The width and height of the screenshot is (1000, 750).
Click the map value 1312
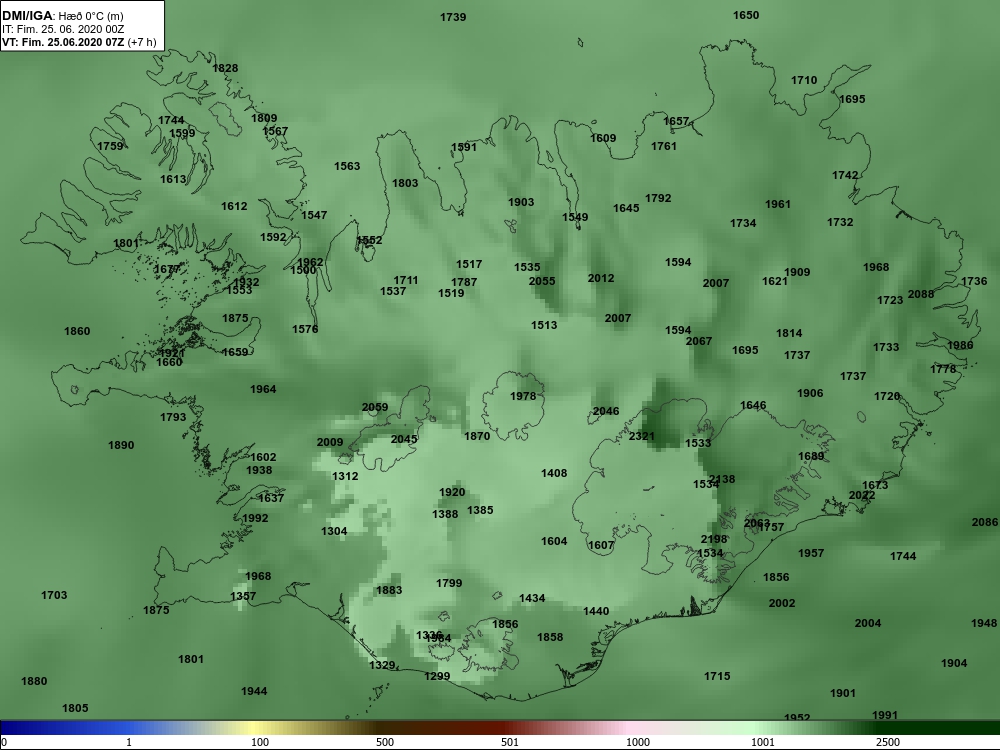[x=345, y=476]
